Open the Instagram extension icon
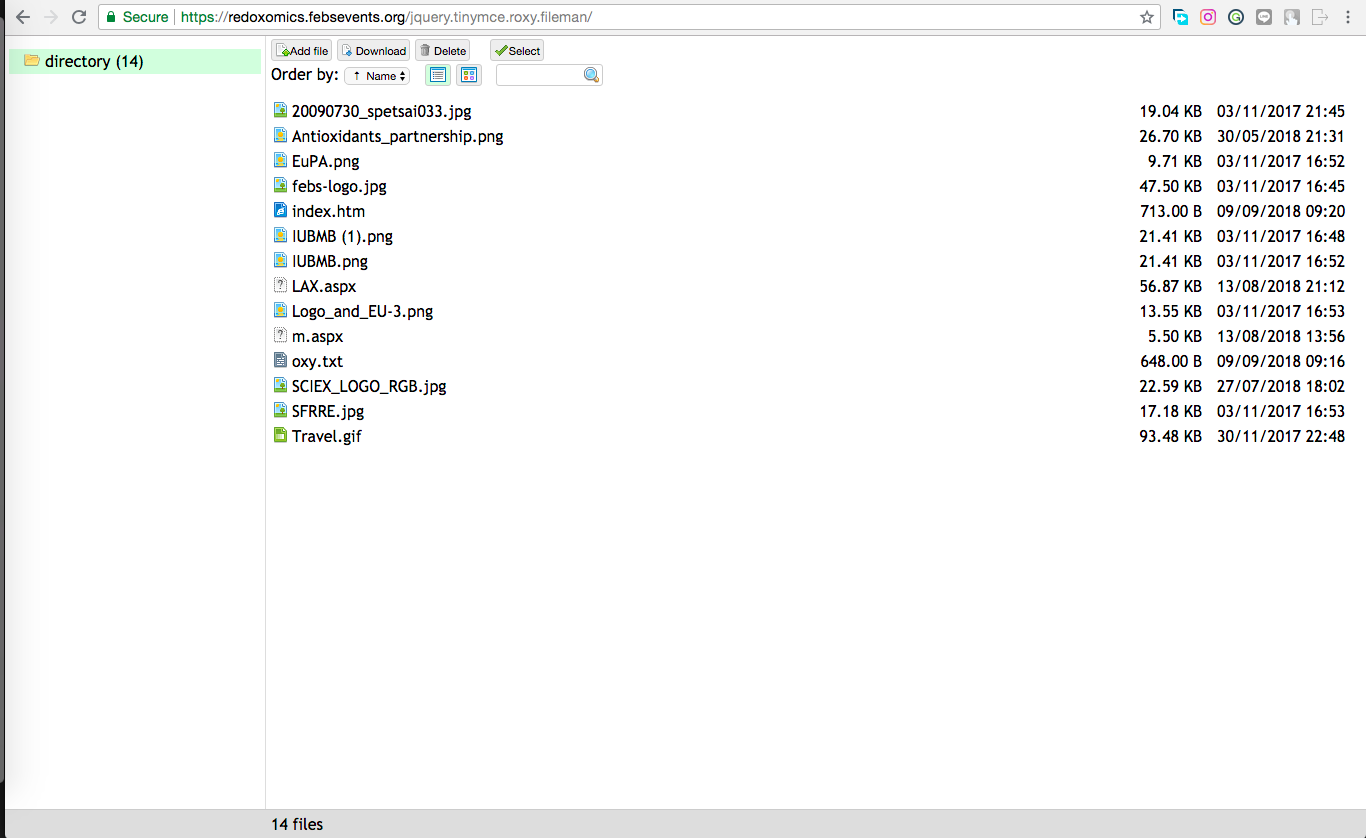1366x838 pixels. click(1208, 17)
